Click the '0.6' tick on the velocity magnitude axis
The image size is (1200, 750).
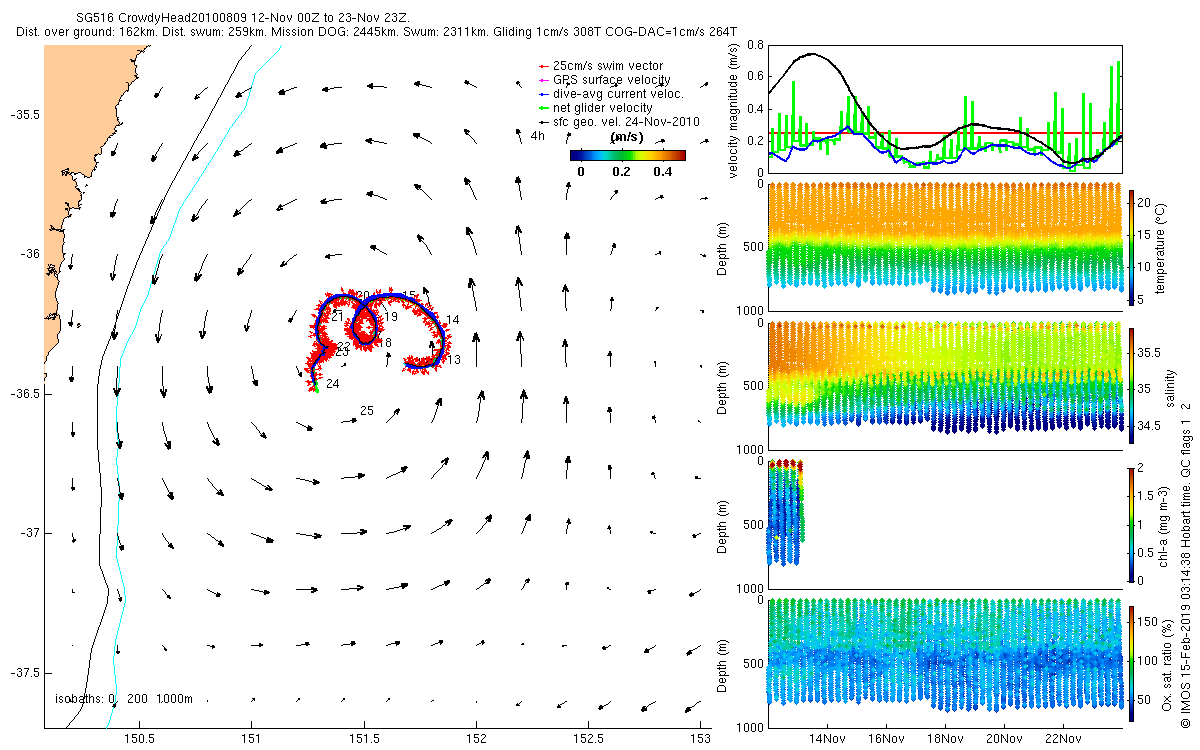756,77
